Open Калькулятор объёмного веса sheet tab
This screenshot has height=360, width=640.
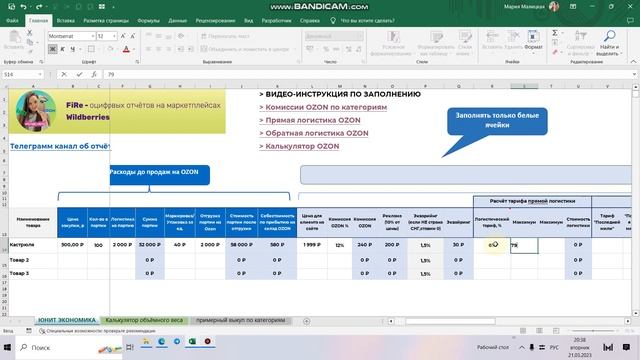[144, 320]
